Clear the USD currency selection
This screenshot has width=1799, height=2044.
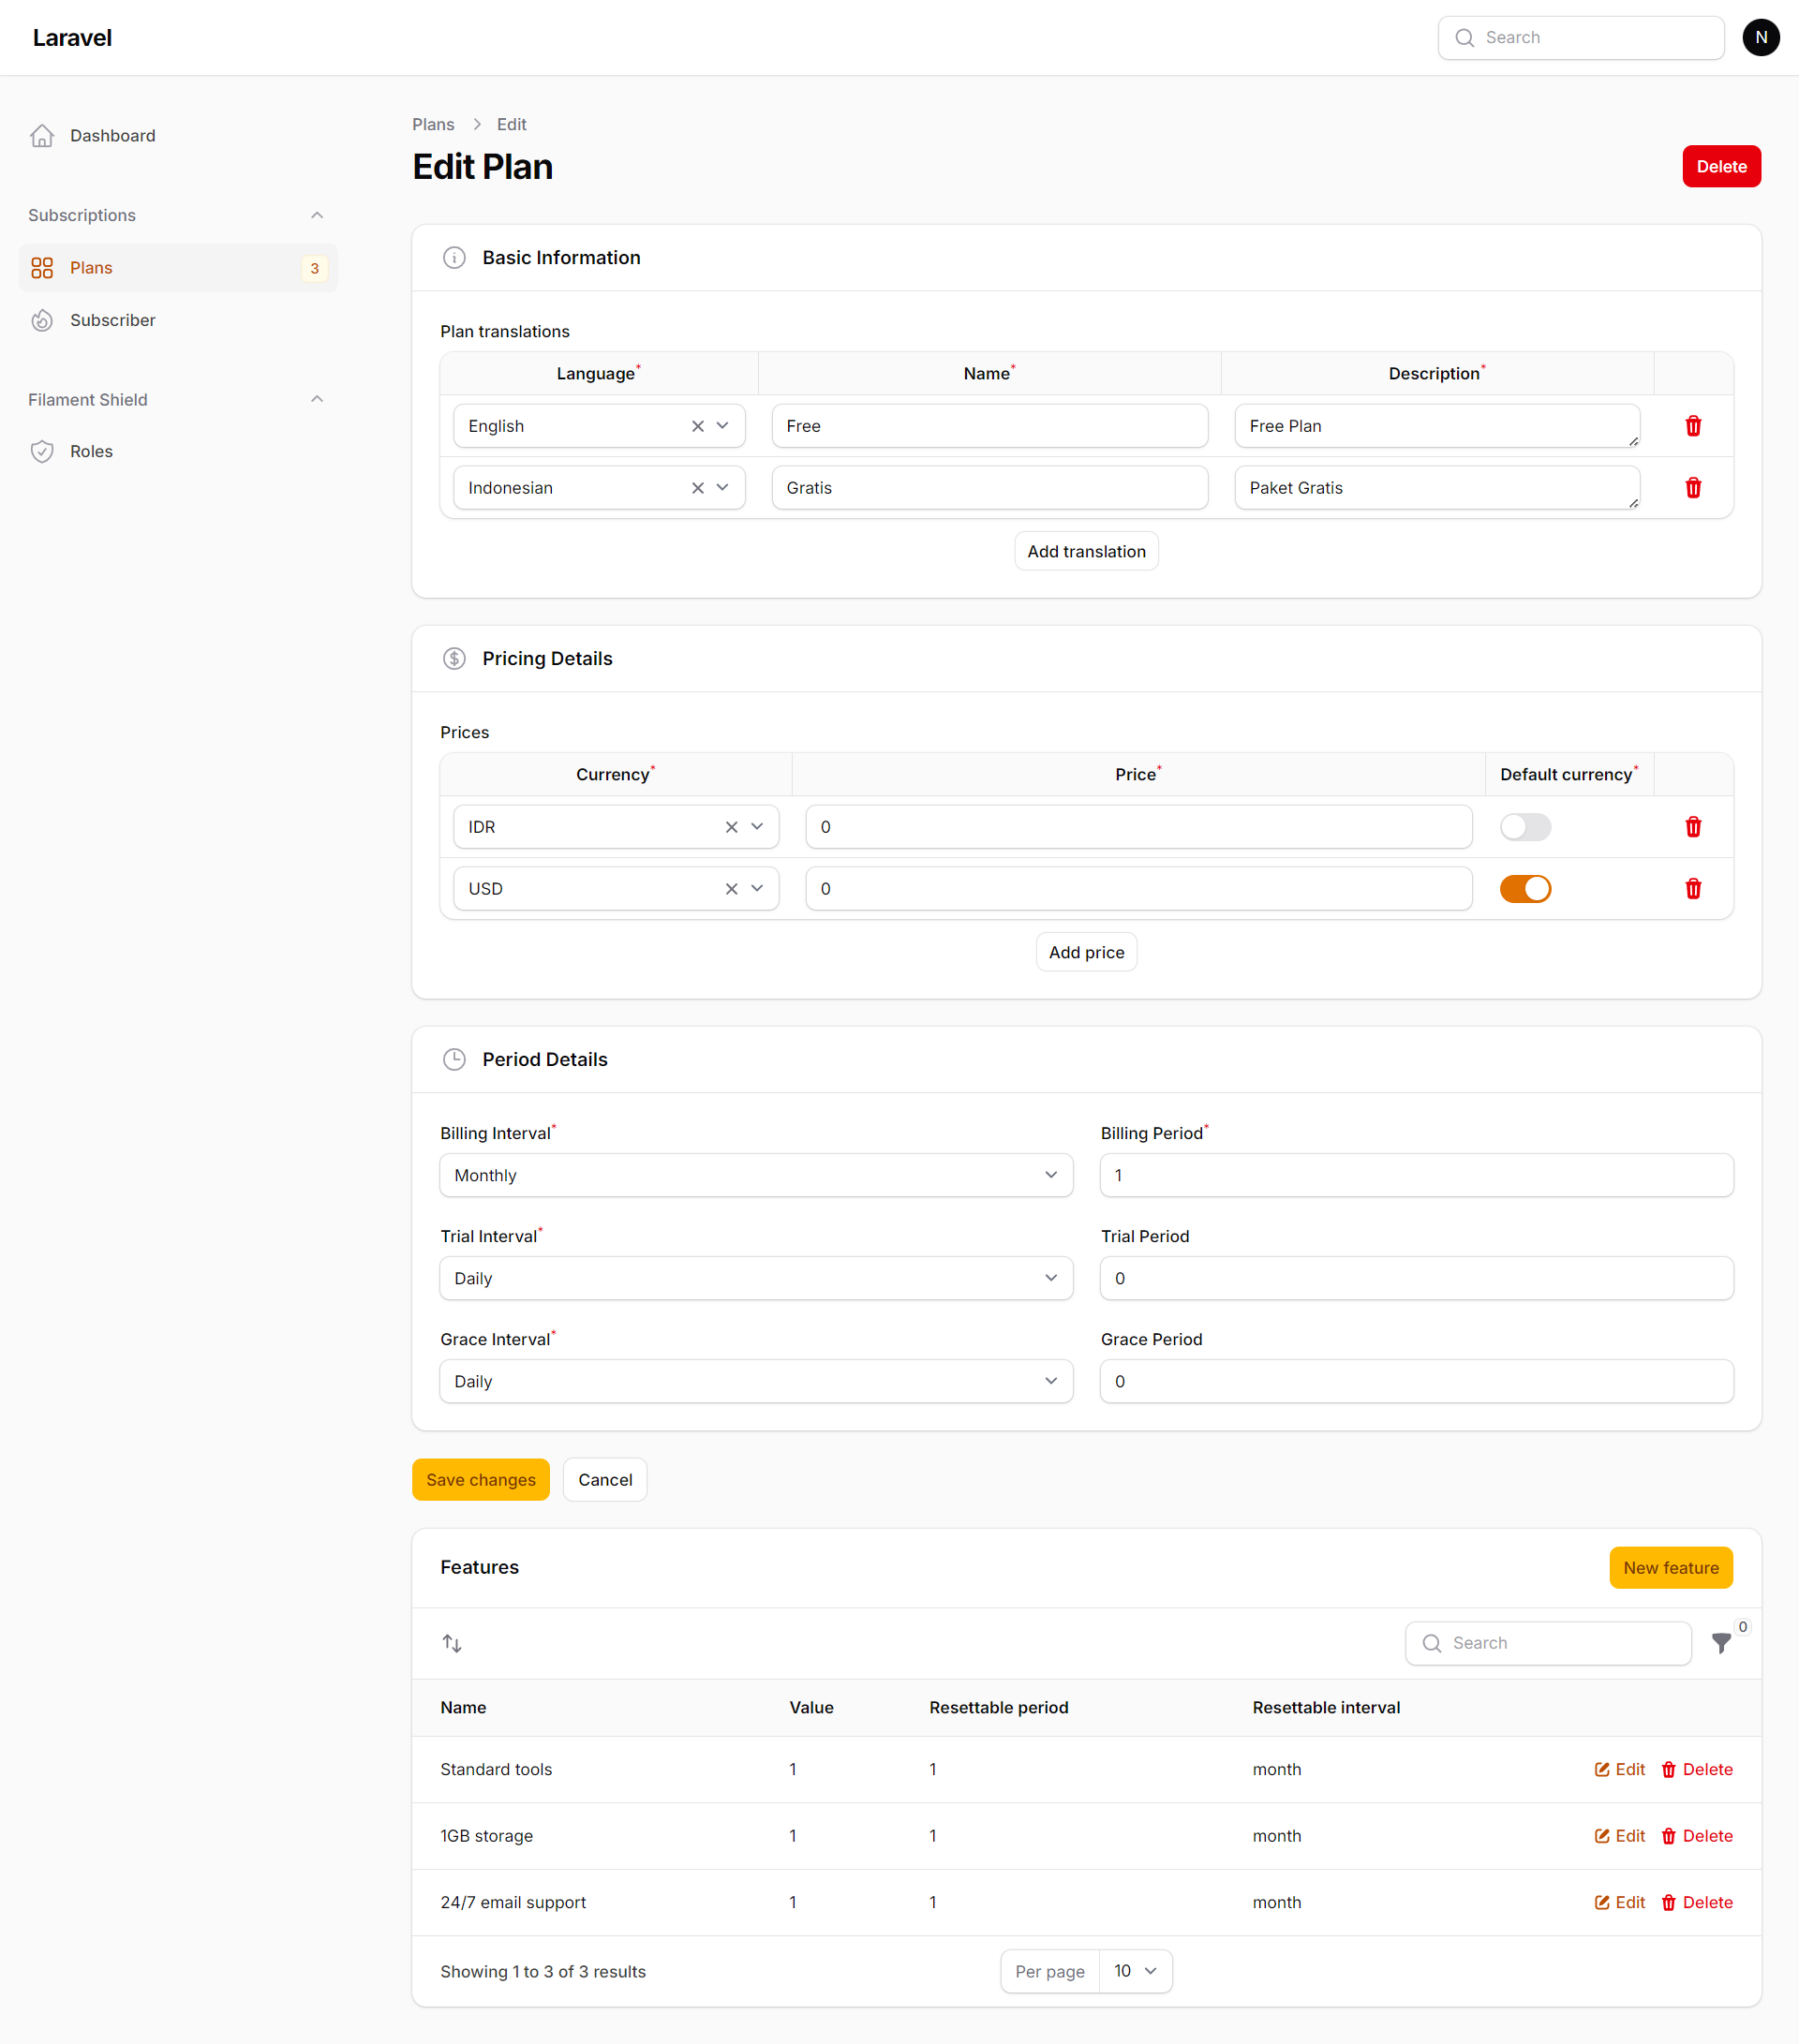tap(732, 889)
